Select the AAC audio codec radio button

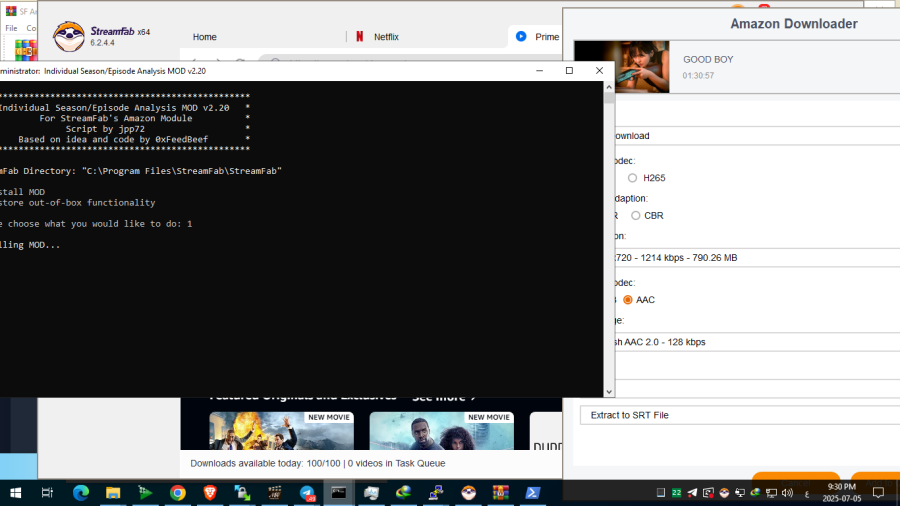(628, 300)
